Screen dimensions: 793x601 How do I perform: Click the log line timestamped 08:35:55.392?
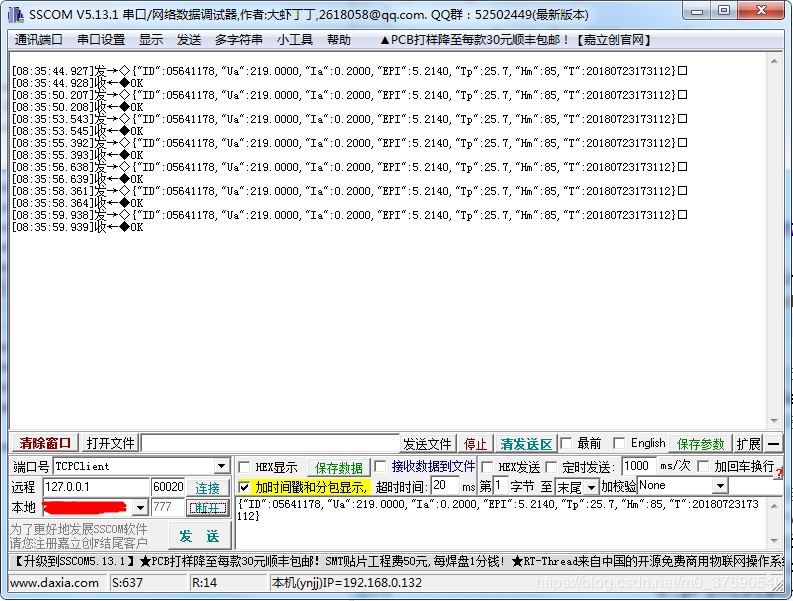point(349,143)
